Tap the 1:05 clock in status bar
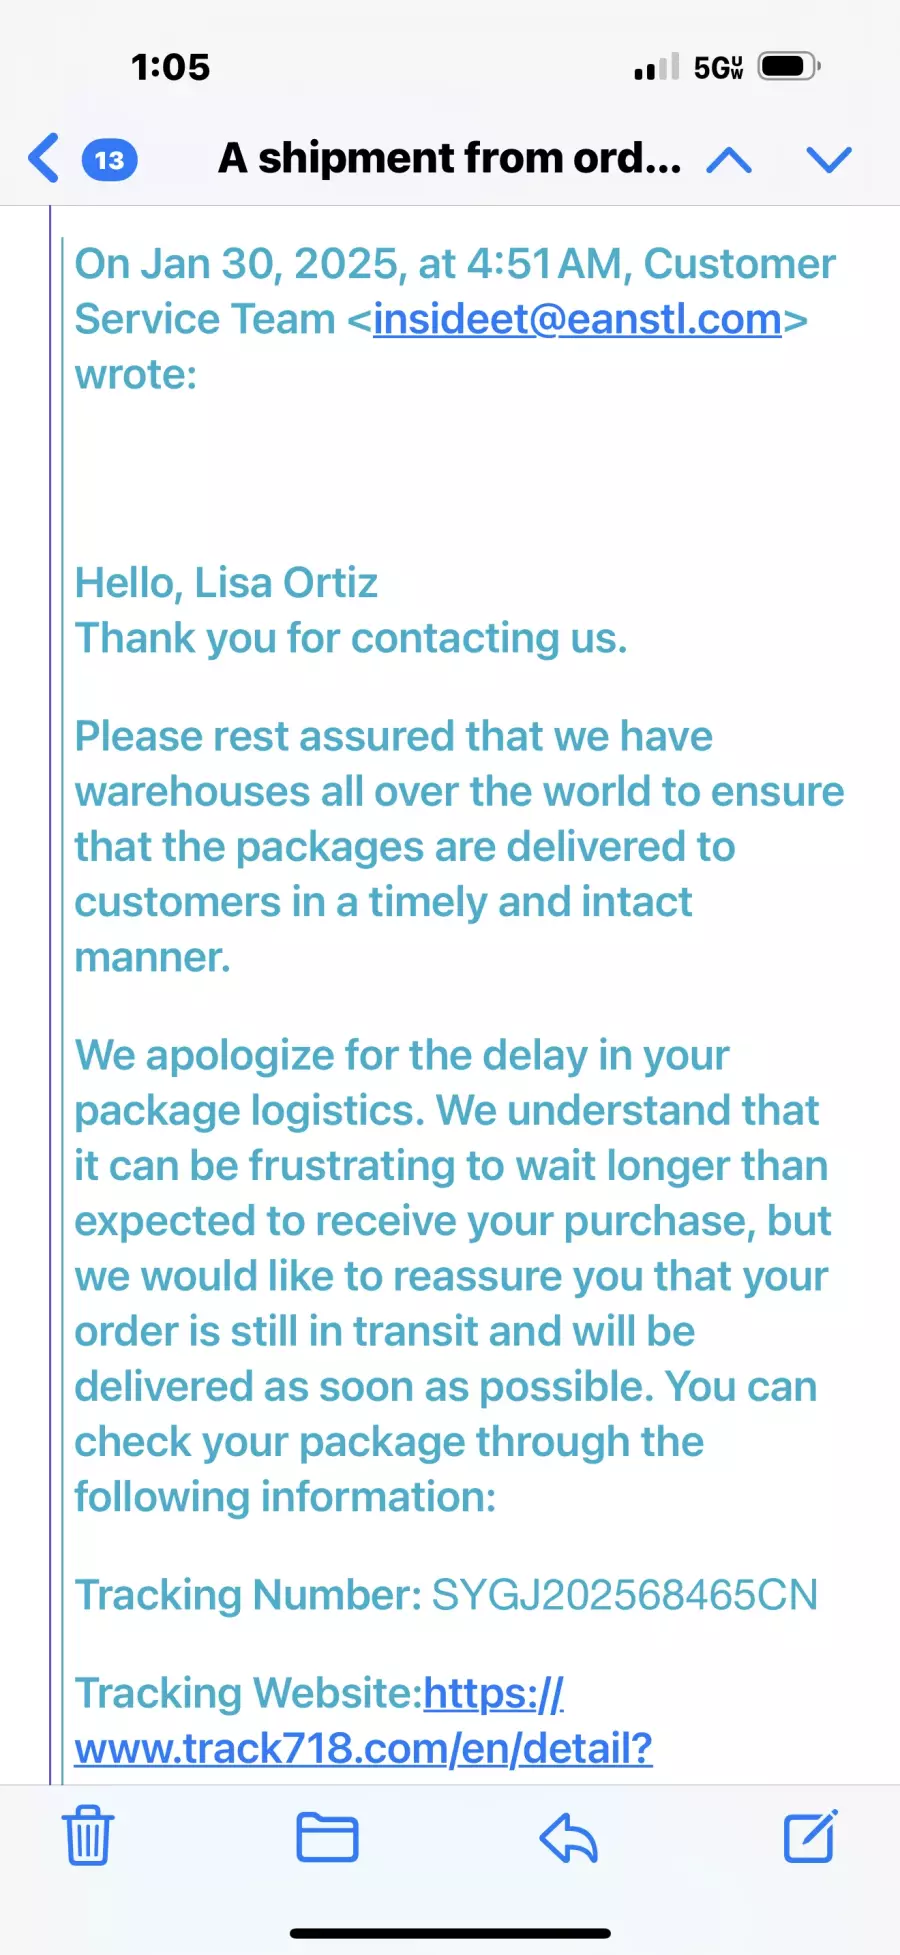Image resolution: width=900 pixels, height=1955 pixels. click(170, 67)
